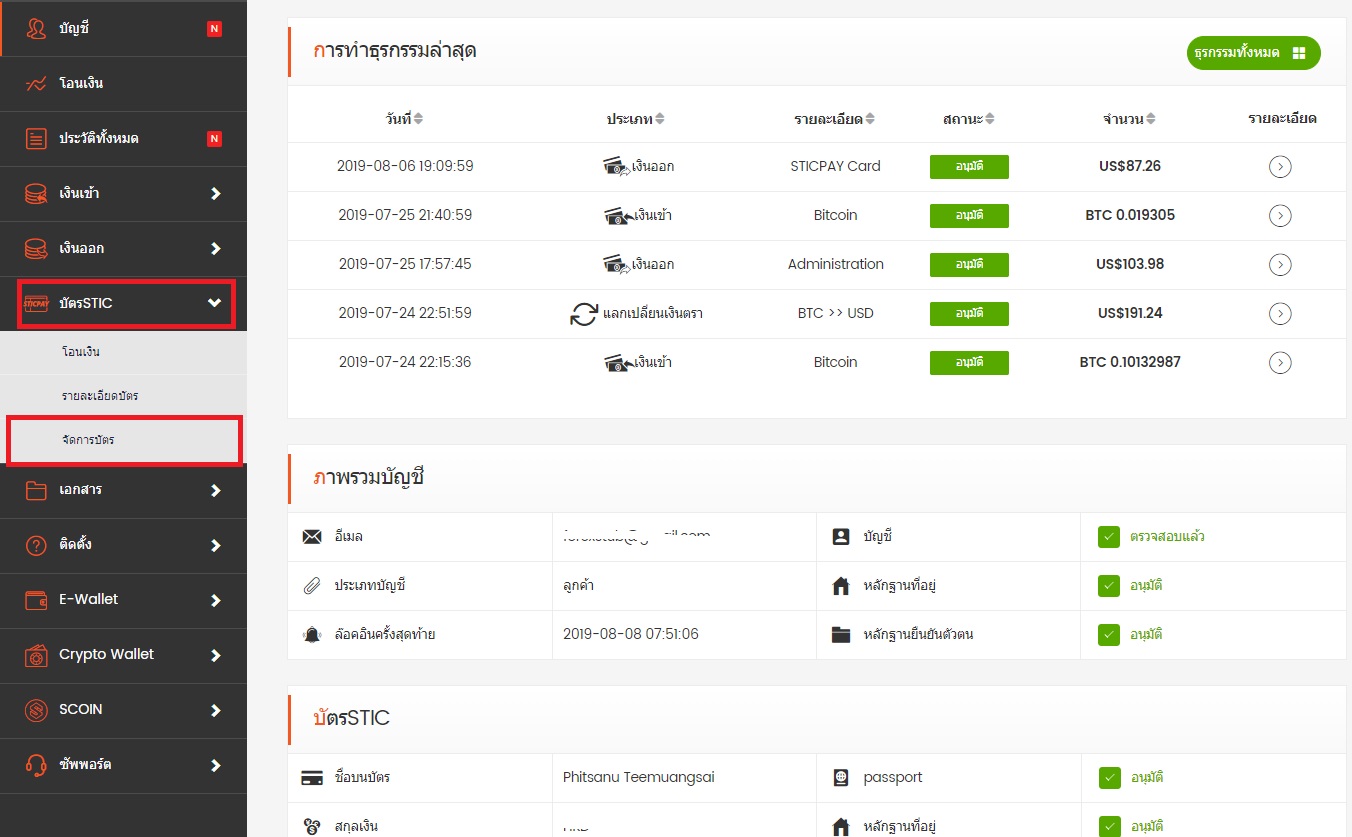Open details arrow for Administration transaction
The height and width of the screenshot is (837, 1352).
(x=1280, y=265)
